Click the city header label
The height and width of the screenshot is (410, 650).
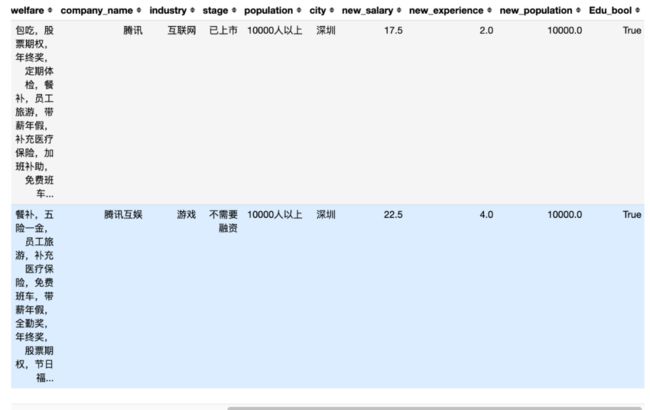click(x=318, y=10)
